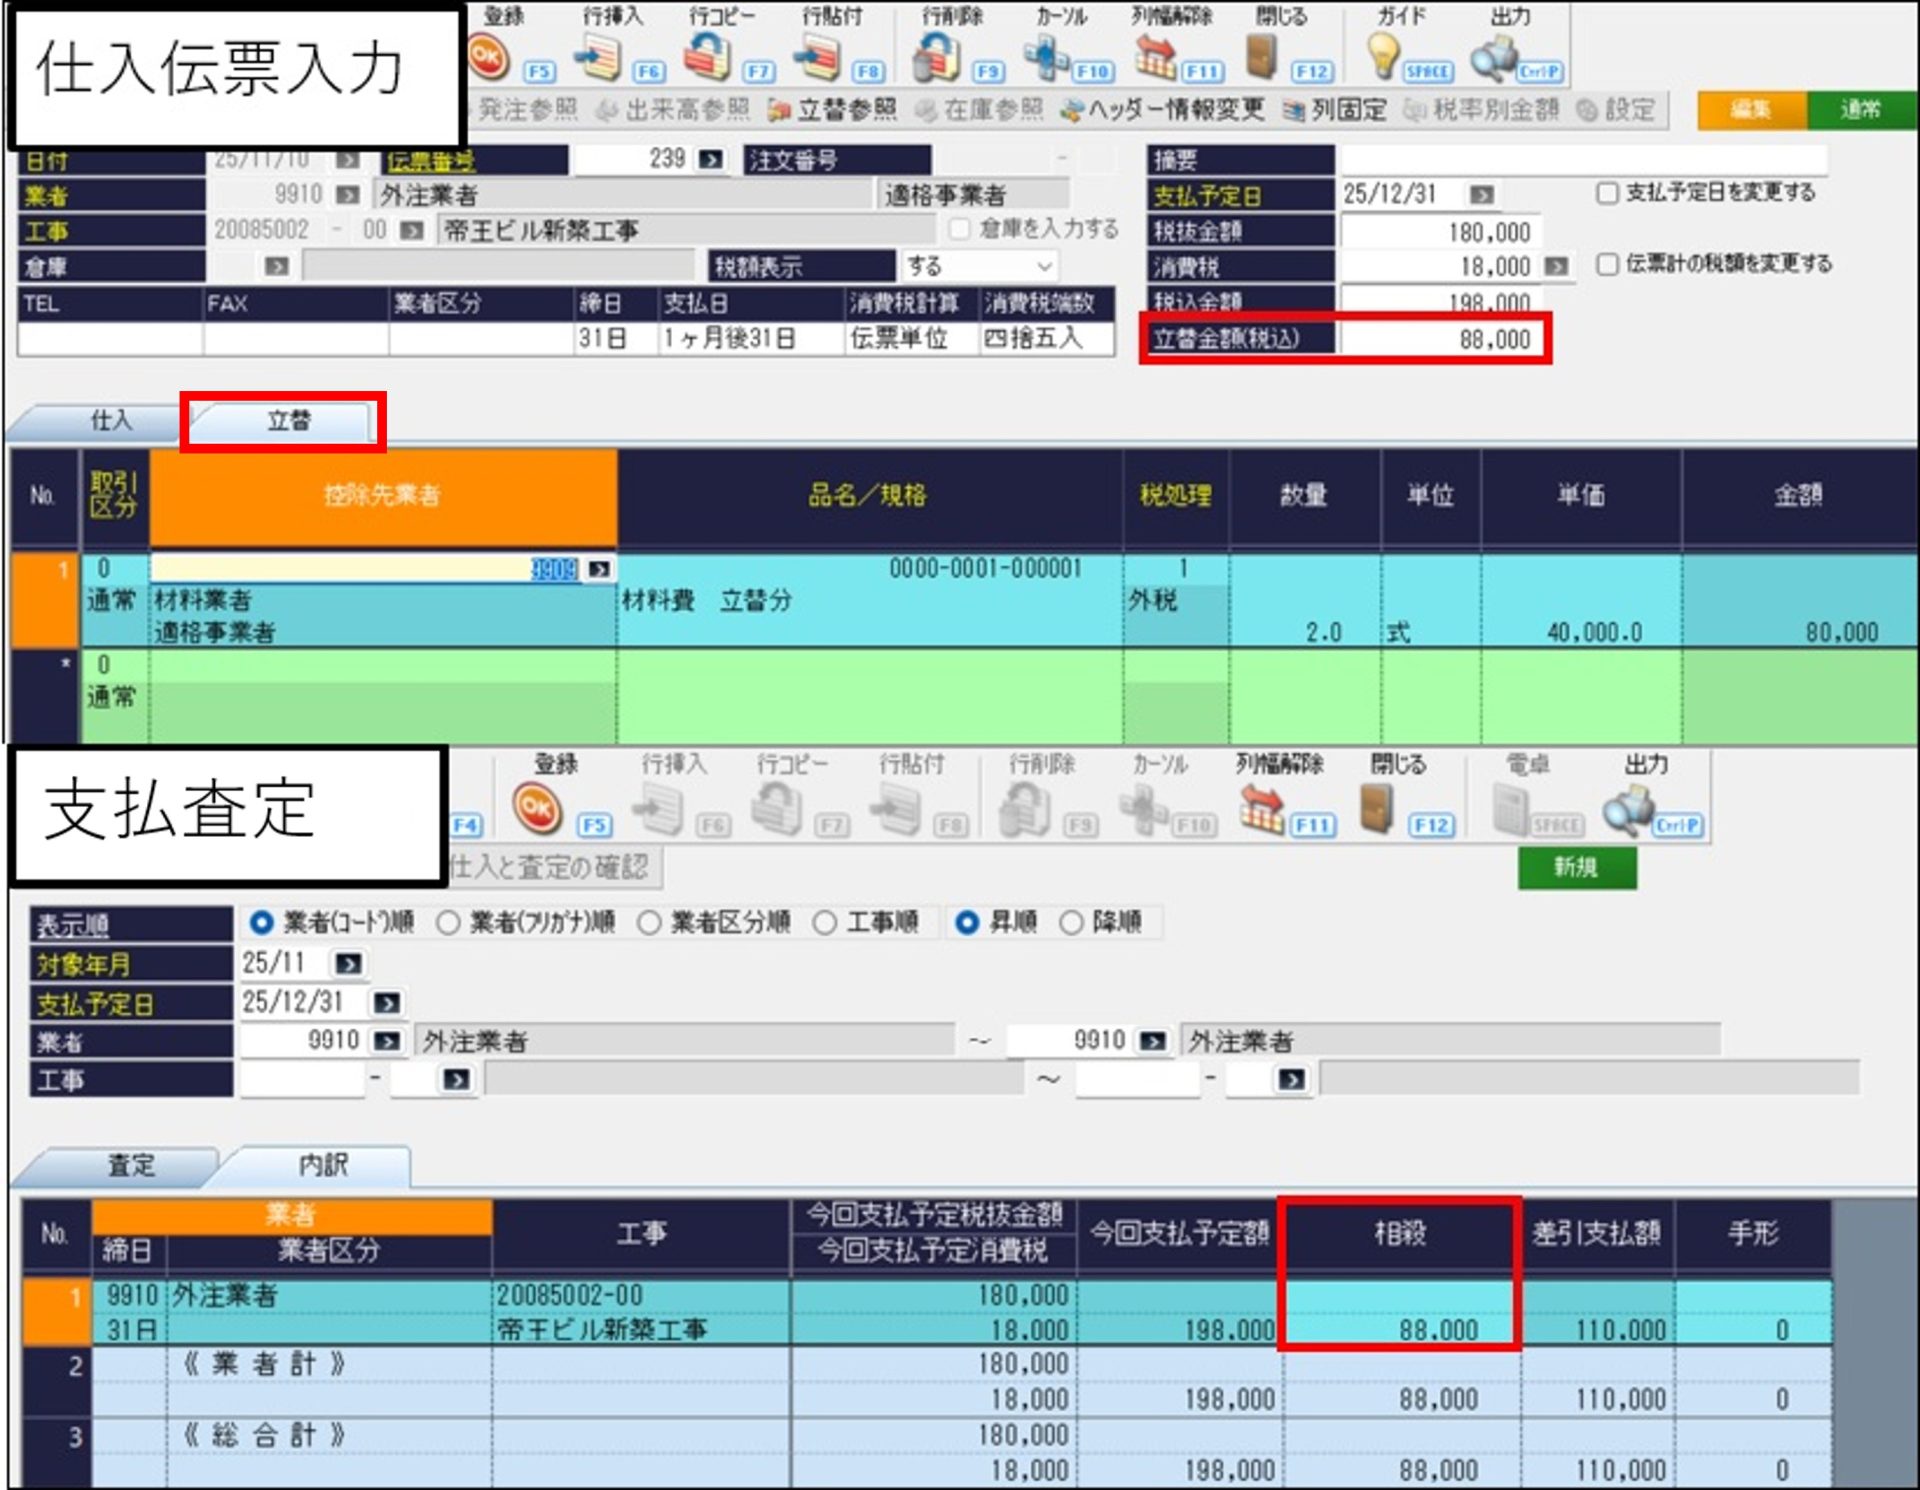This screenshot has width=1920, height=1490.
Task: Click the row delete (行削除) icon
Action: coord(937,58)
